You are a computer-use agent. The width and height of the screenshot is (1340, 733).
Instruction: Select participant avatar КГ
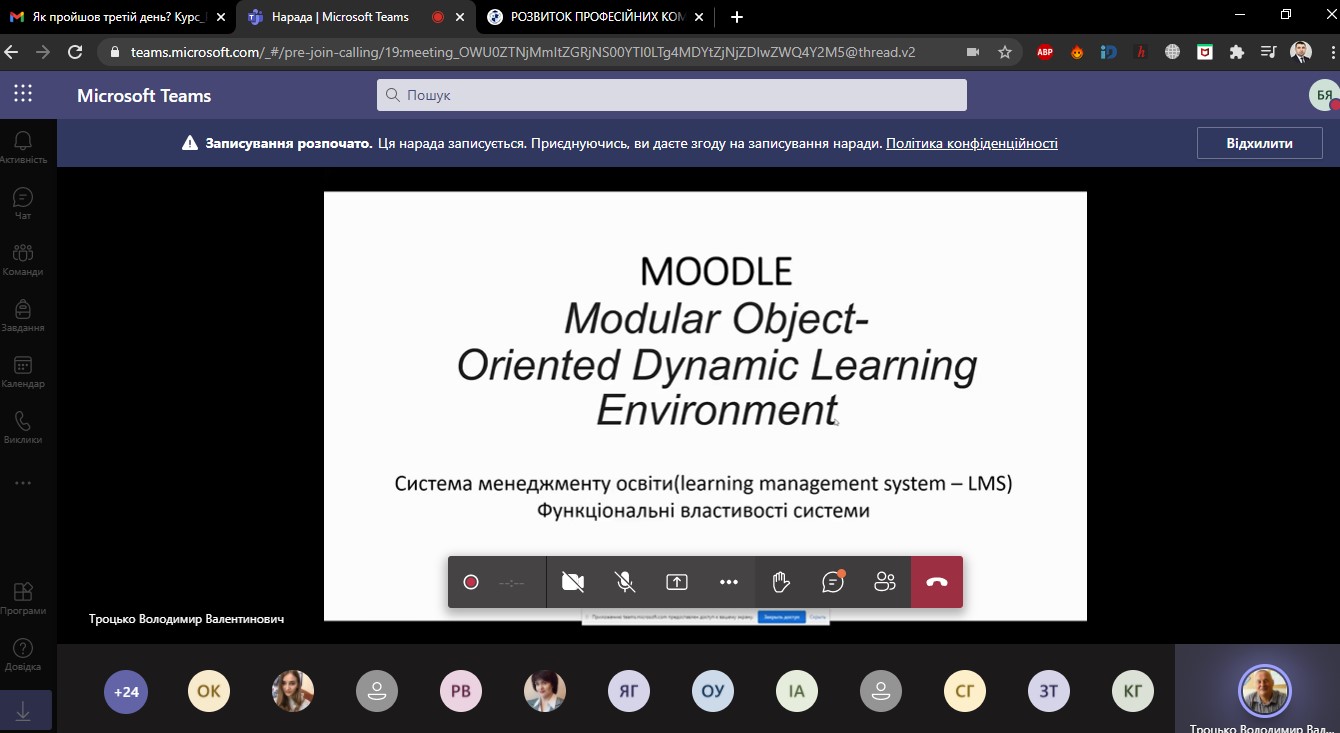pos(1133,691)
